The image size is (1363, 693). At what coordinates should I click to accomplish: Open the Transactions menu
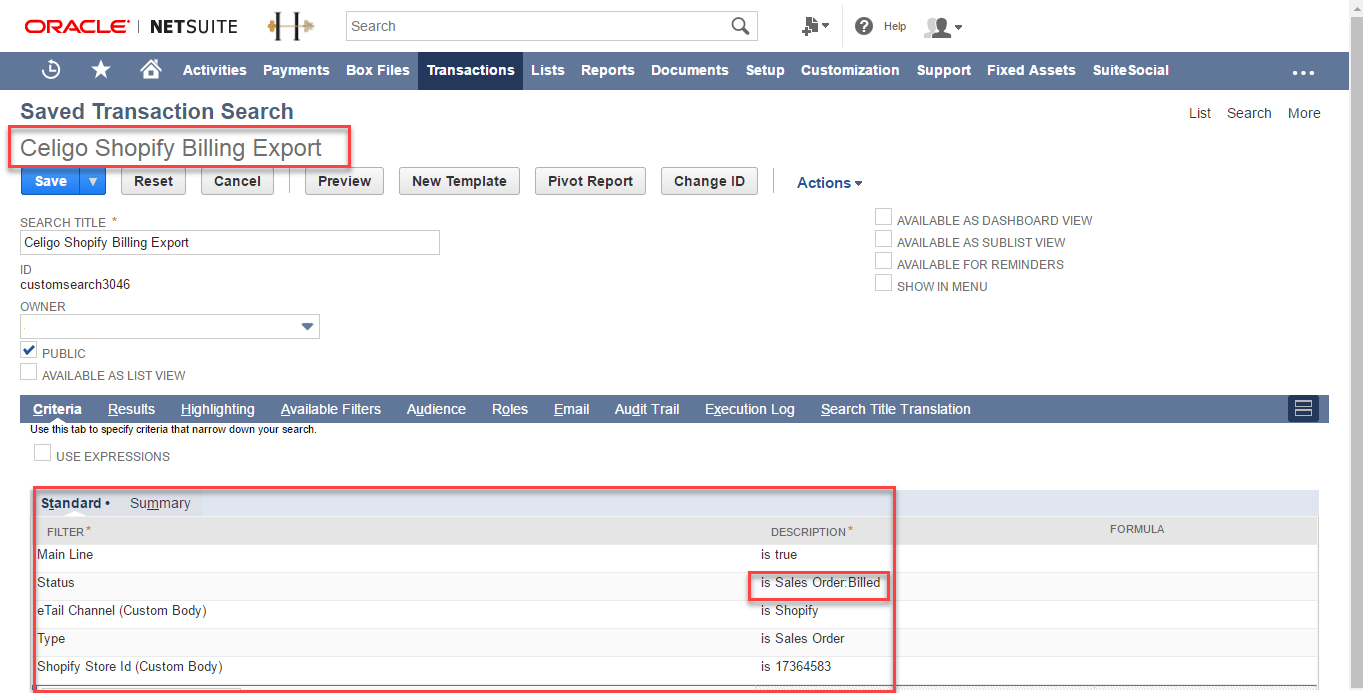pos(470,70)
